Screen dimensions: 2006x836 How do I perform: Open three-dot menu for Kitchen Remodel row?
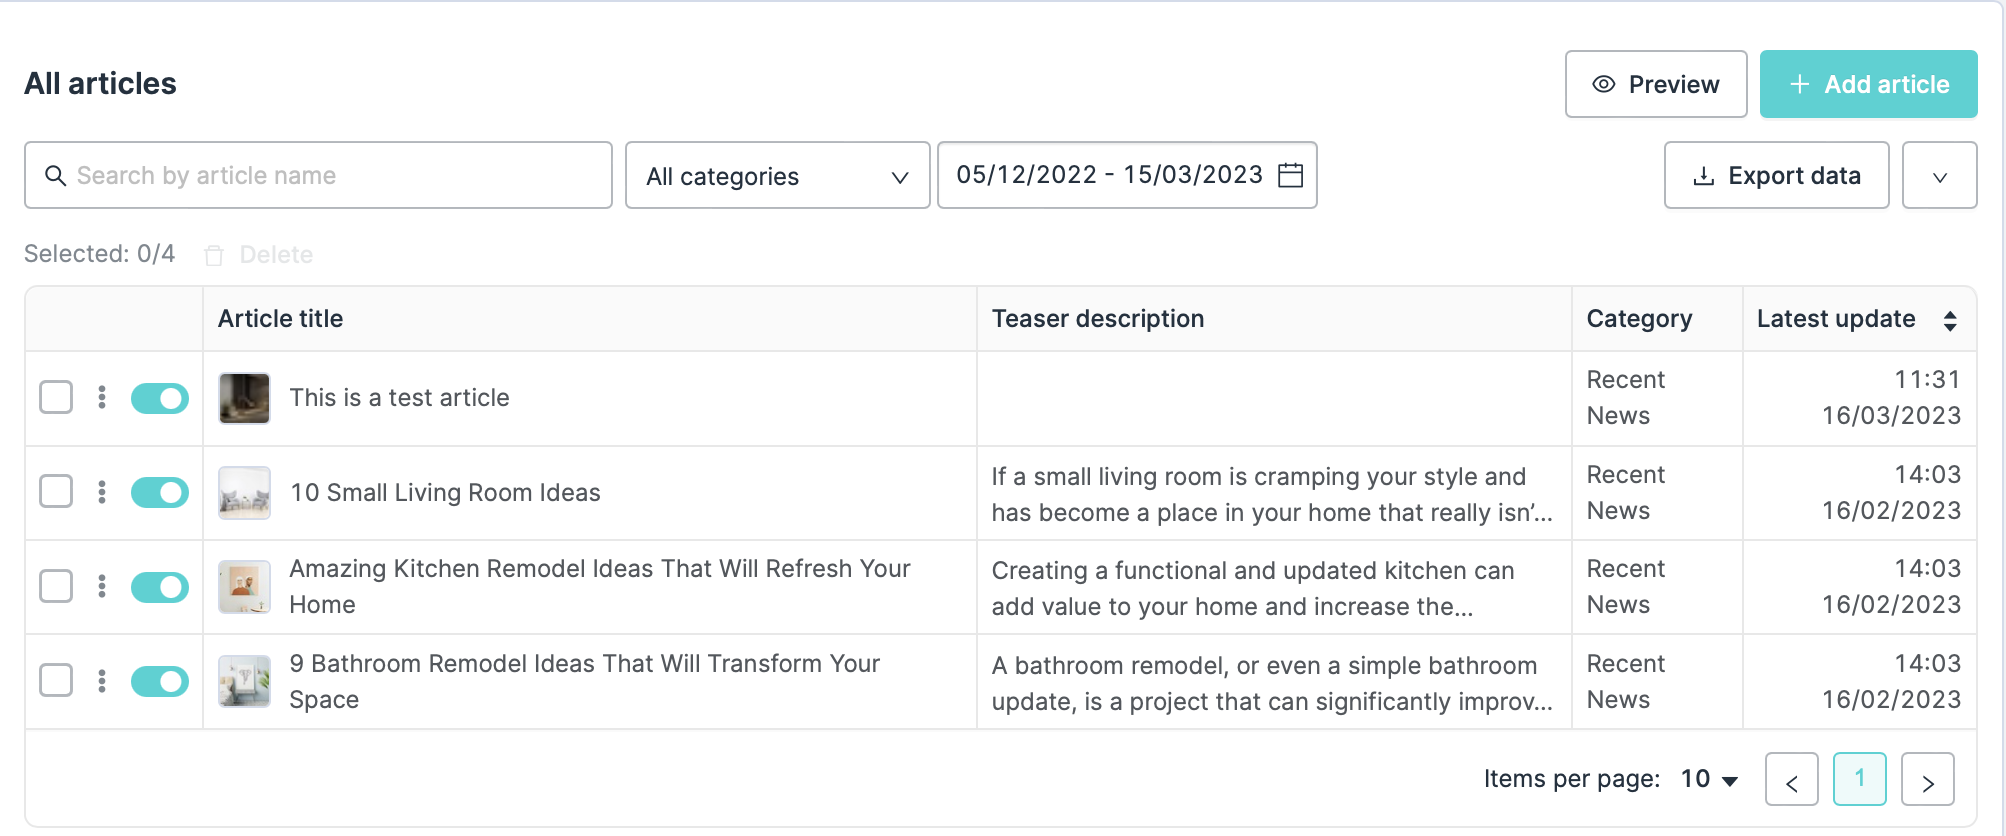102,586
